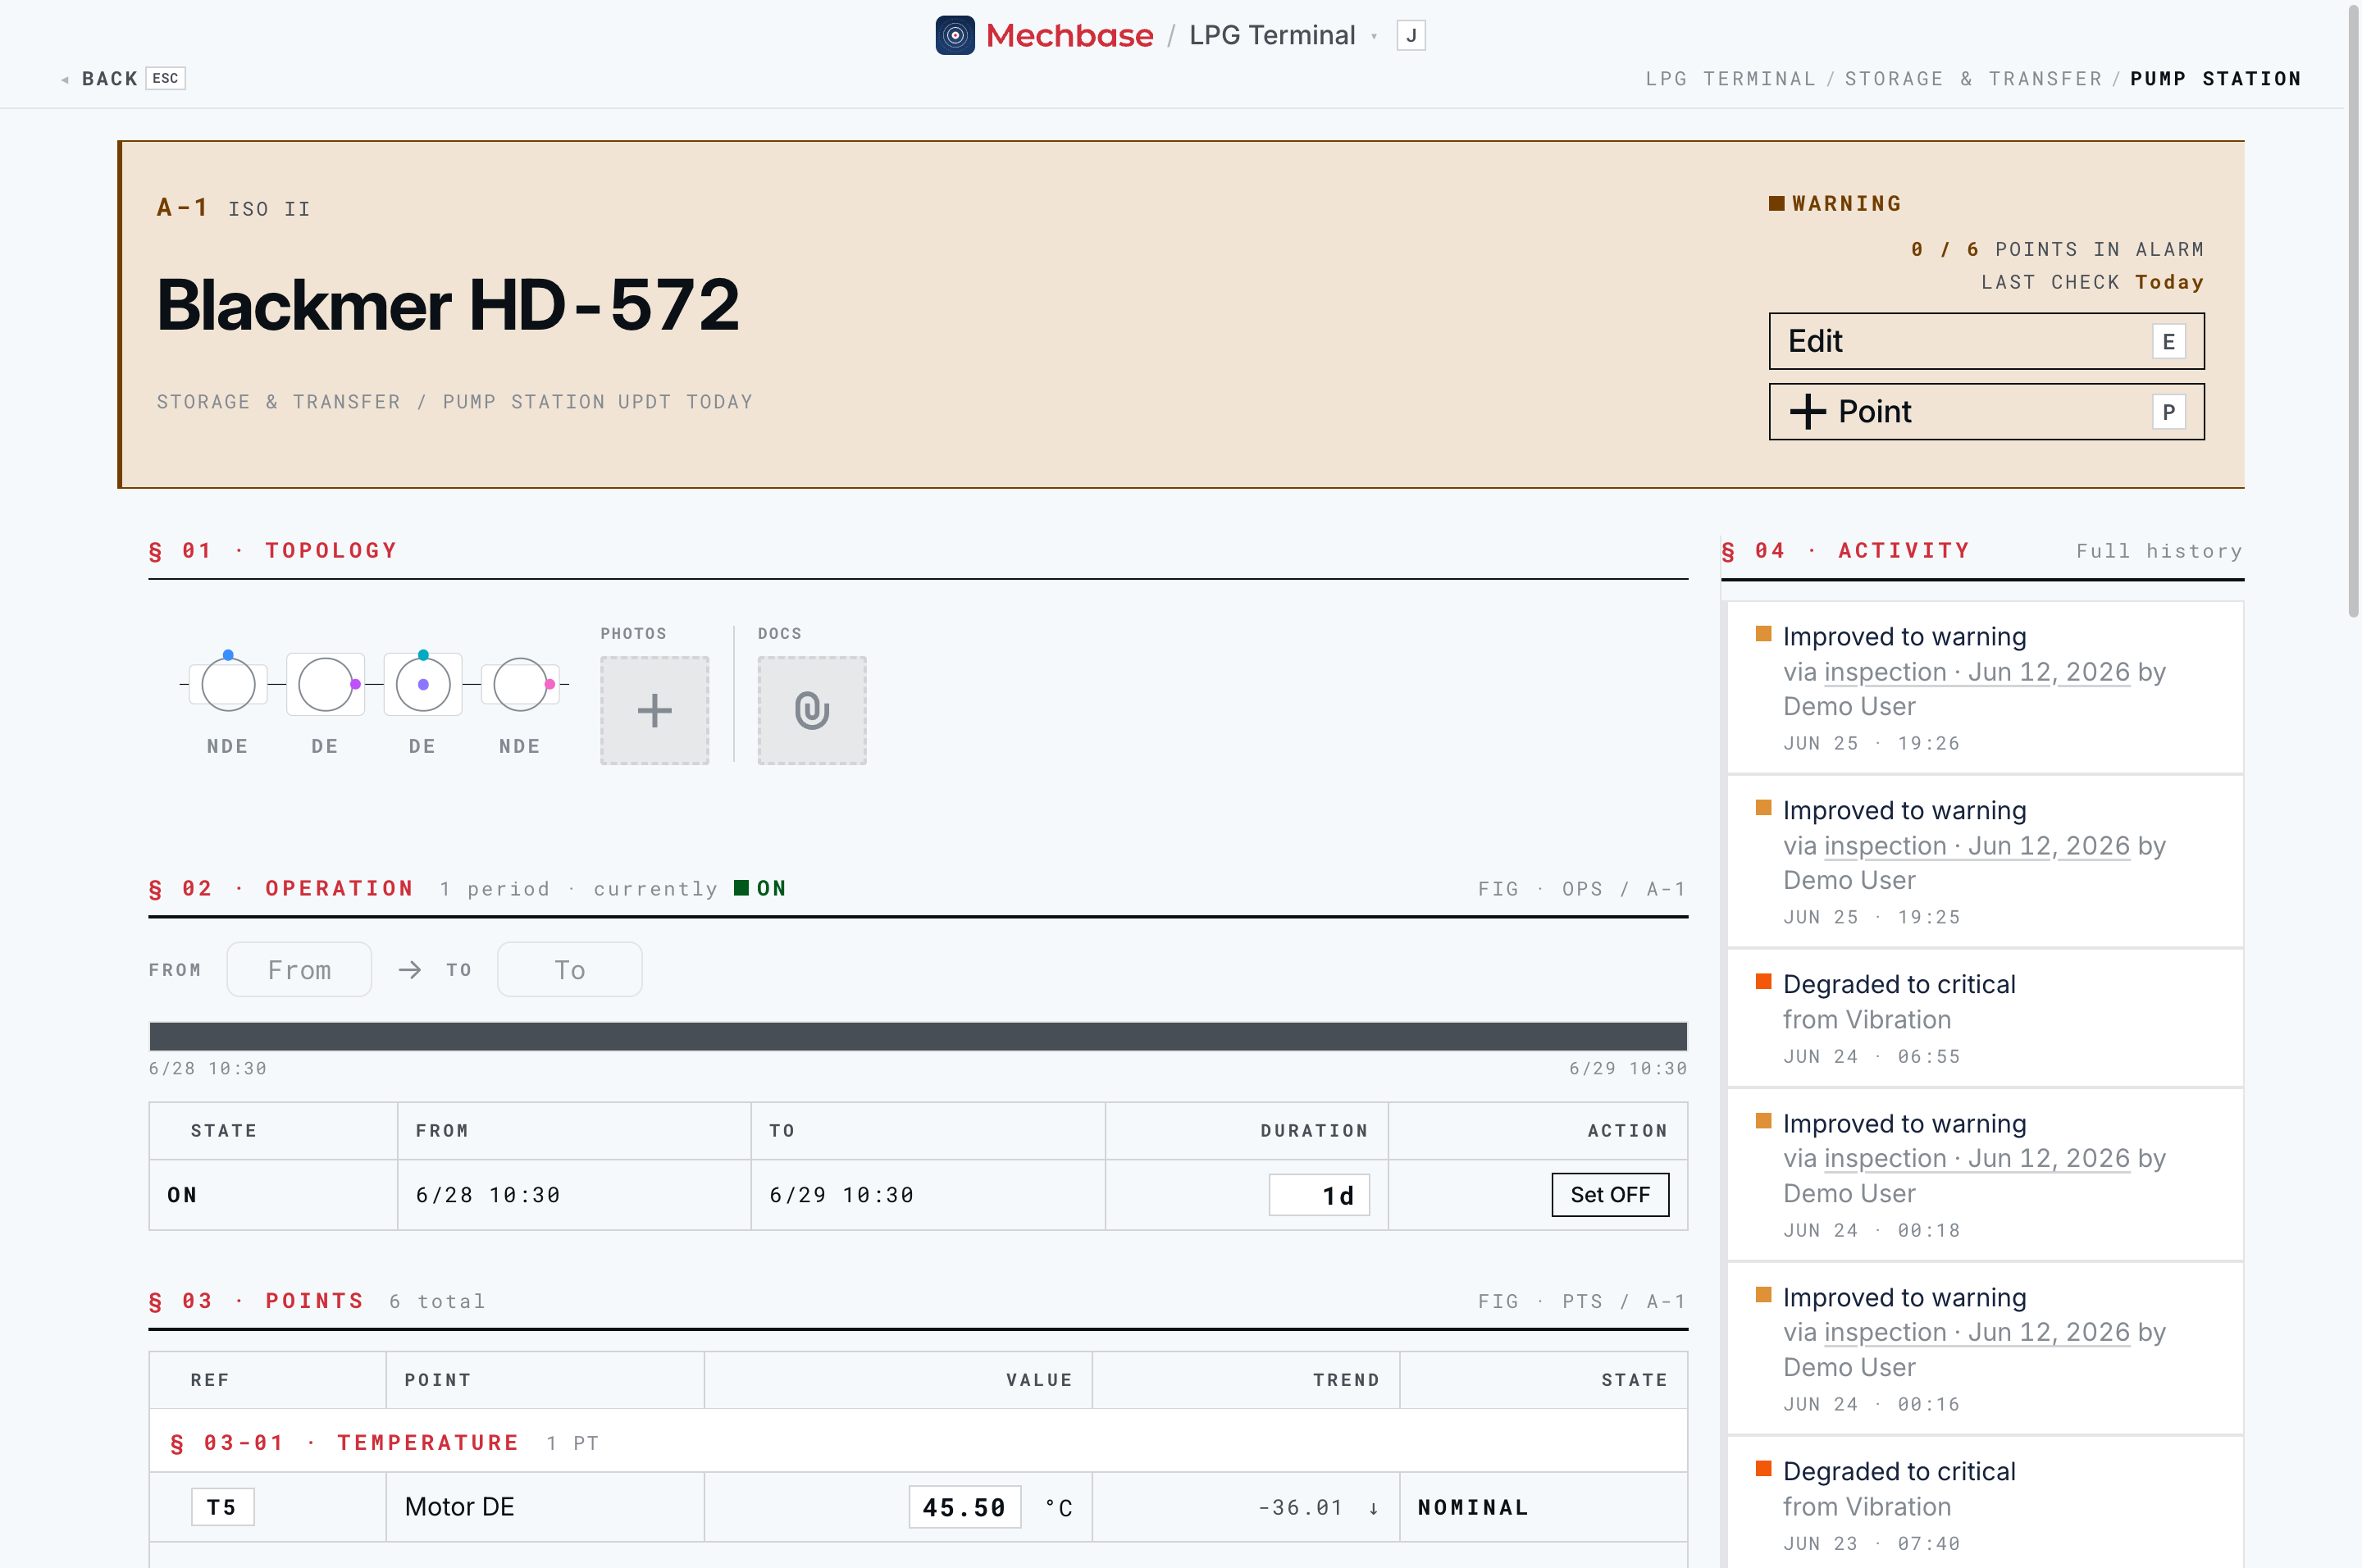Screen dimensions: 2362x1568
Task: Click the '0 / 6 POINTS IN ALARM' text
Action: click(2056, 249)
